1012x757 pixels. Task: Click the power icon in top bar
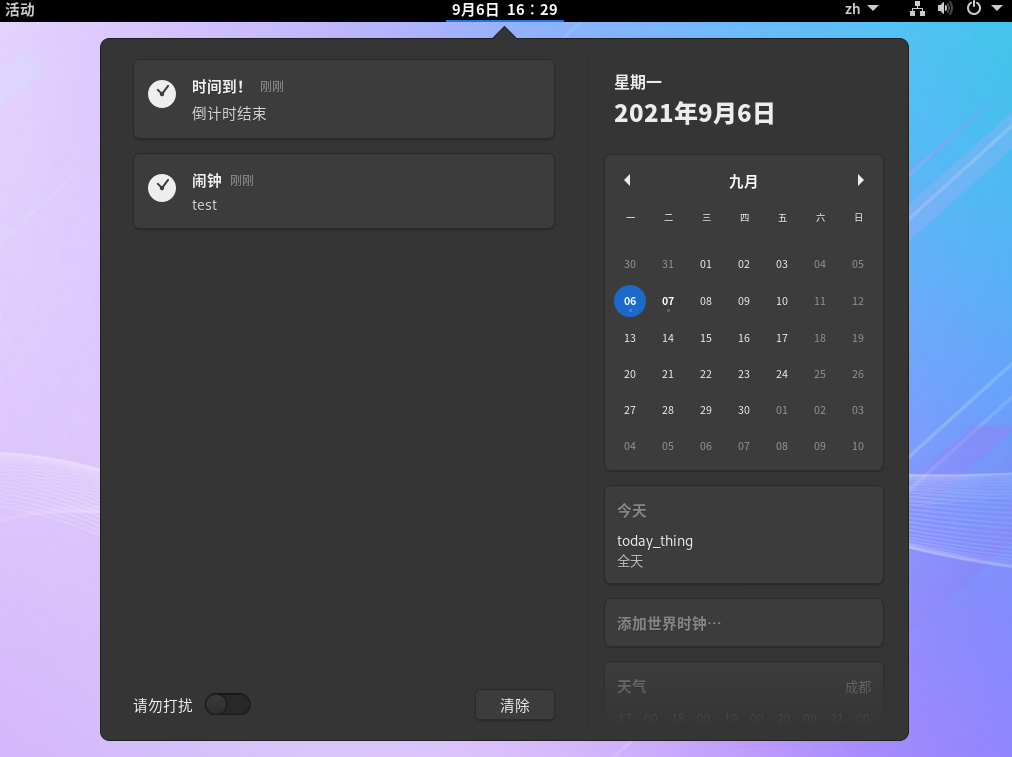tap(974, 9)
